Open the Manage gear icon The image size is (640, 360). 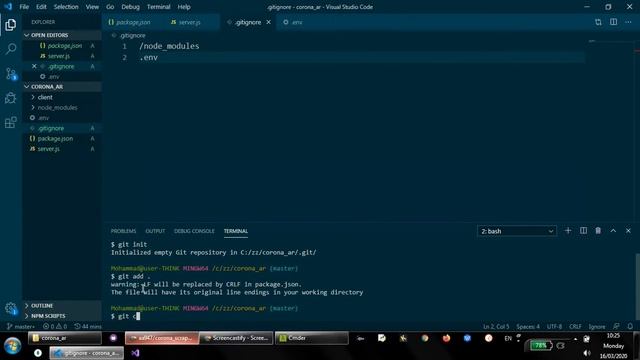[x=11, y=308]
